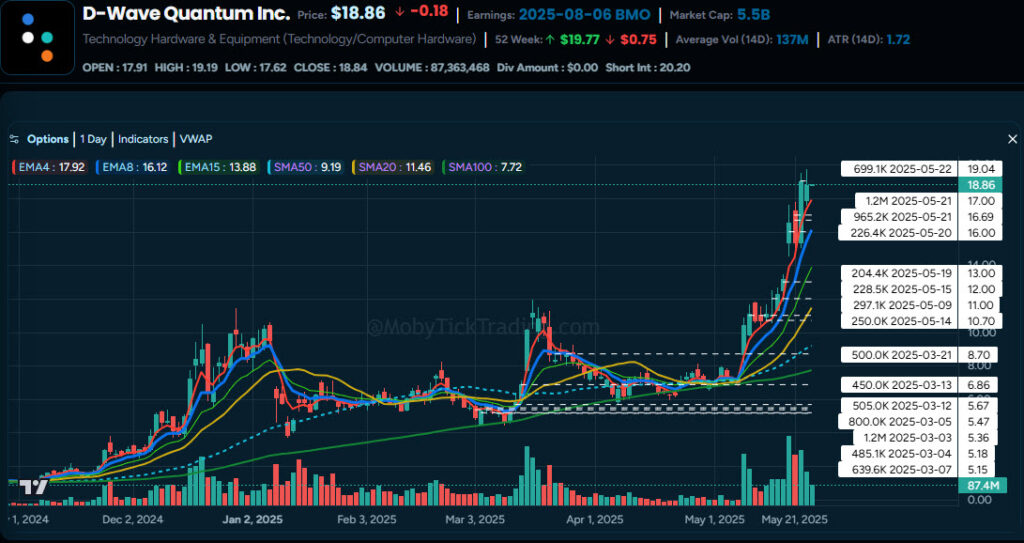The height and width of the screenshot is (543, 1024).
Task: Click the 87.4M volume axis label
Action: point(982,485)
